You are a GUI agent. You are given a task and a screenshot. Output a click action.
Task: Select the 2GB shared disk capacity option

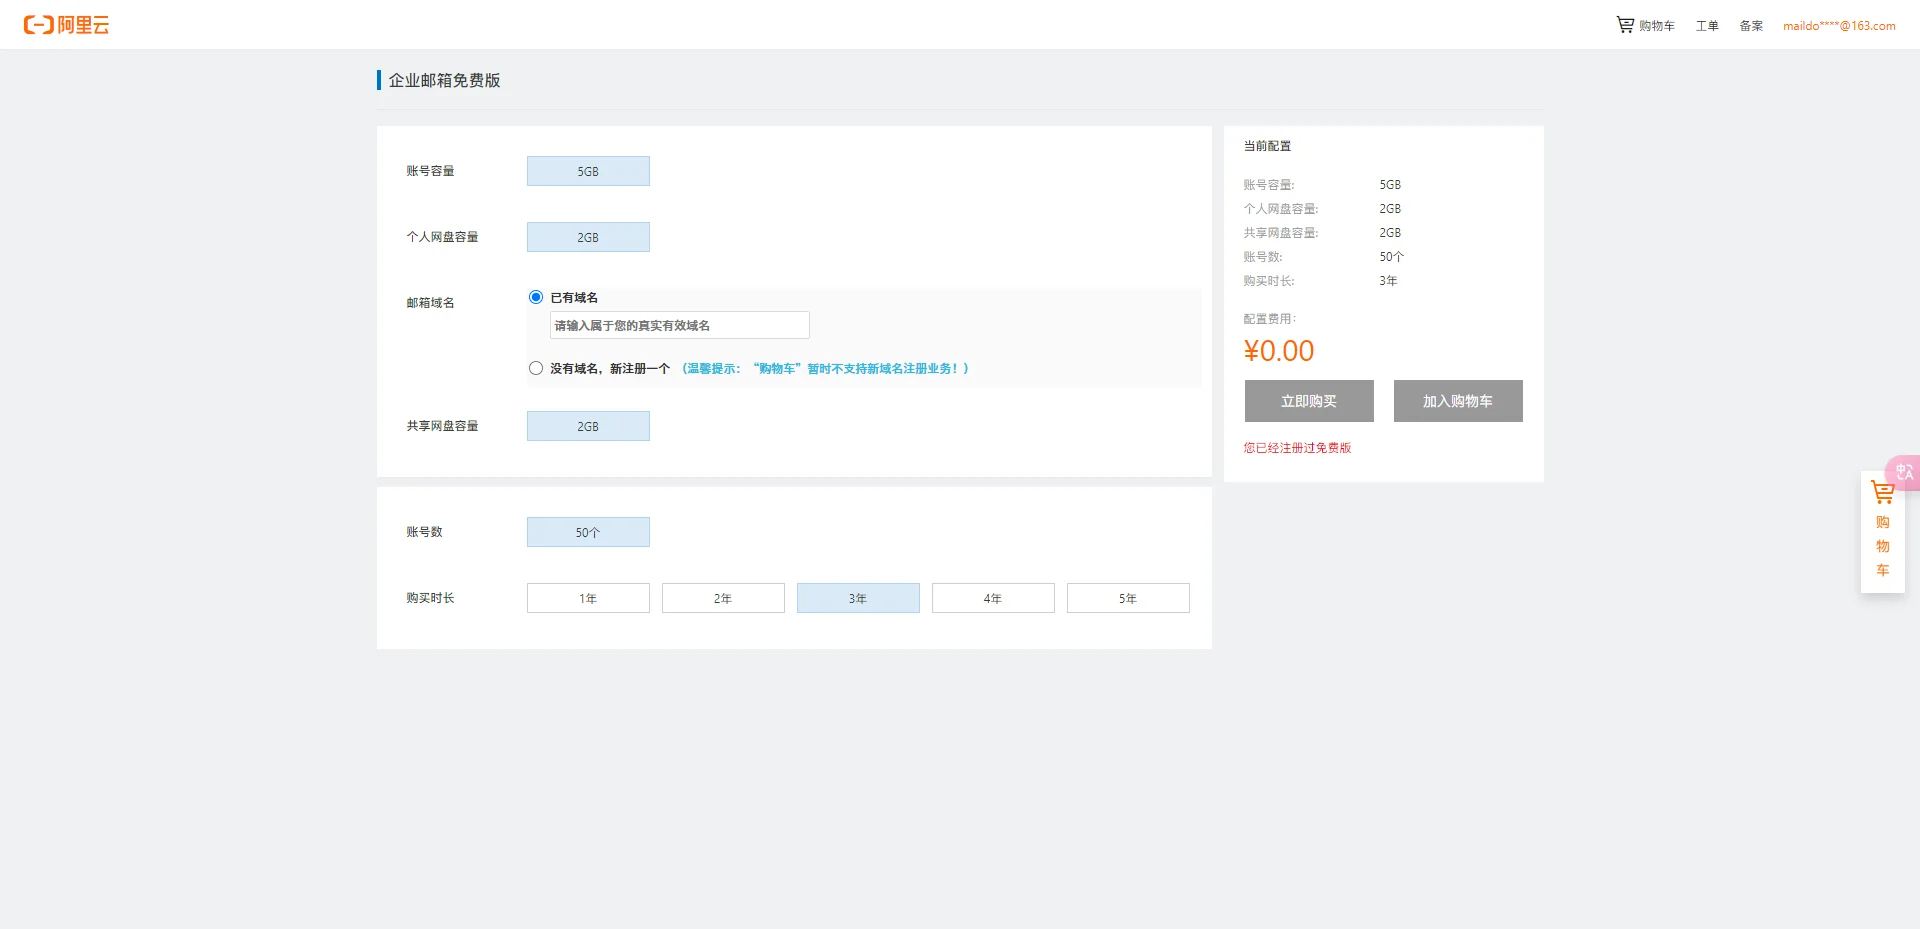click(x=588, y=426)
